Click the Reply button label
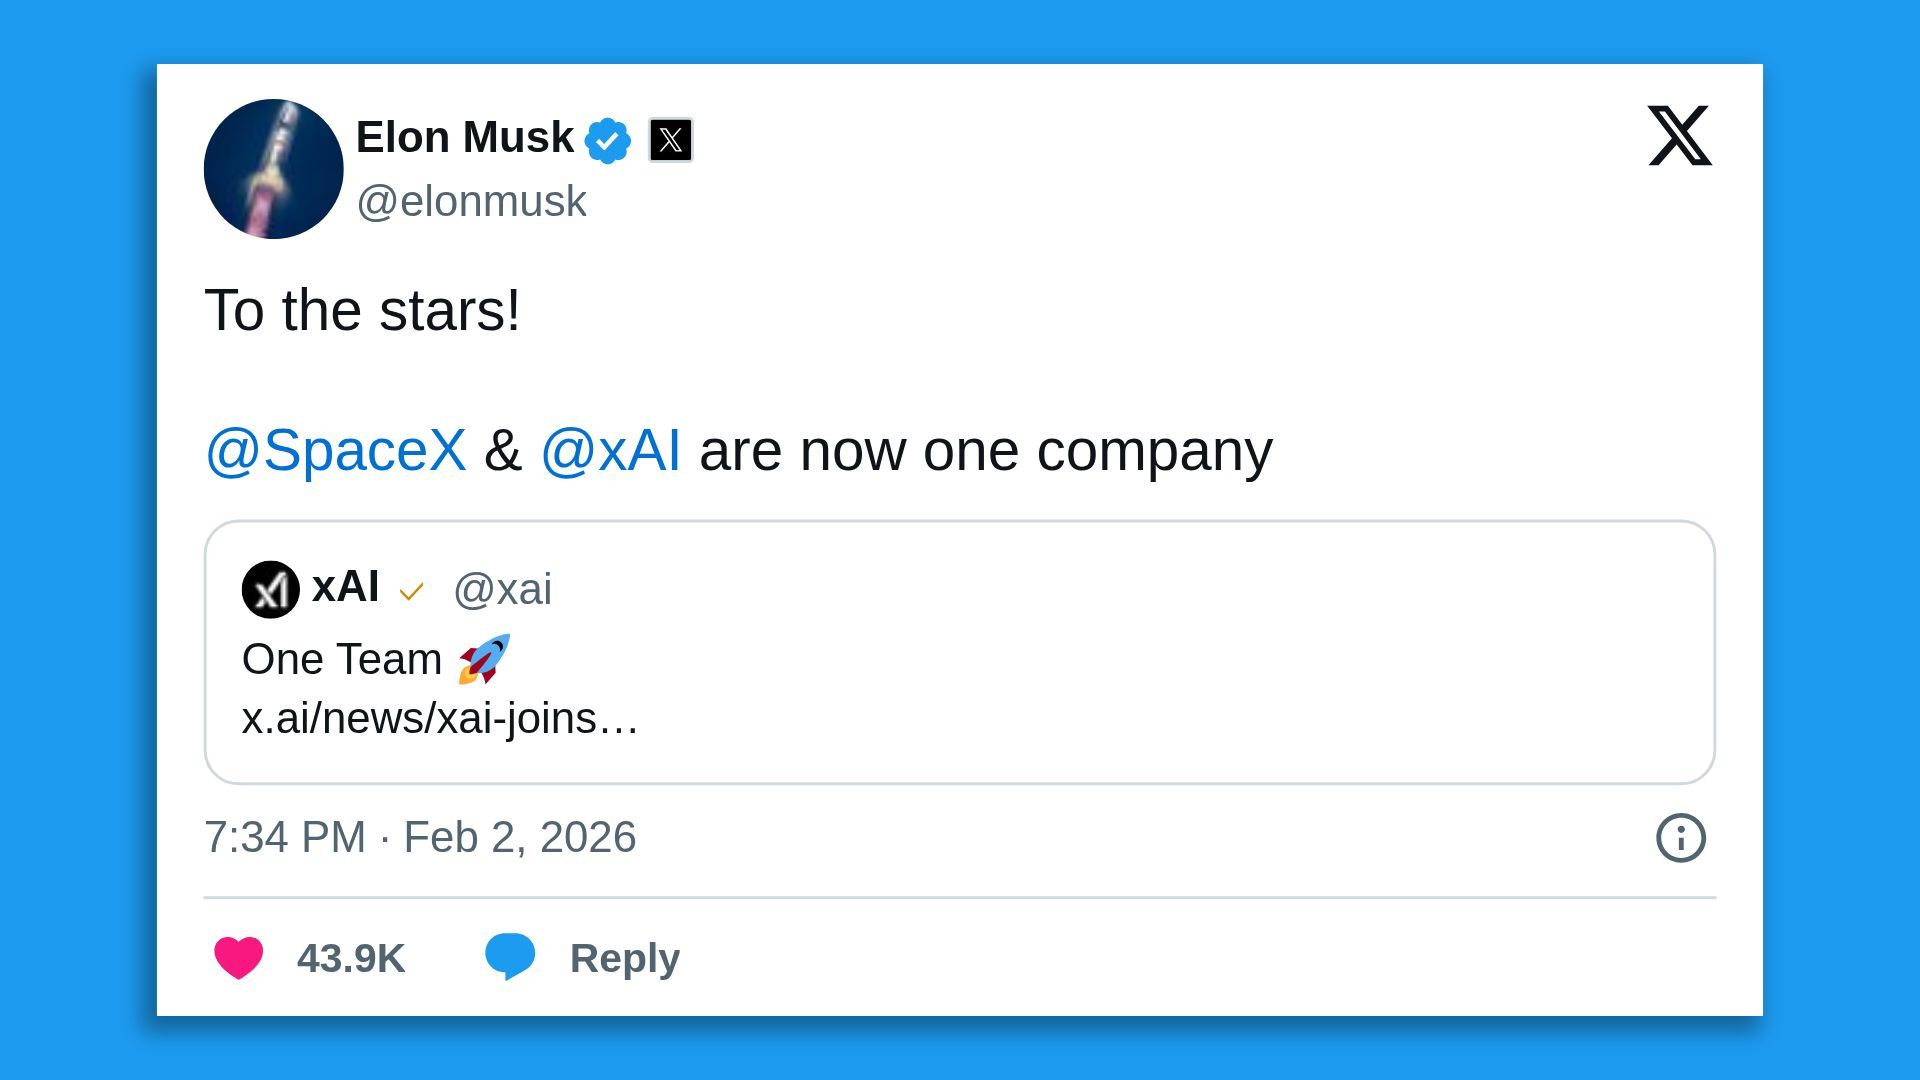 [624, 958]
